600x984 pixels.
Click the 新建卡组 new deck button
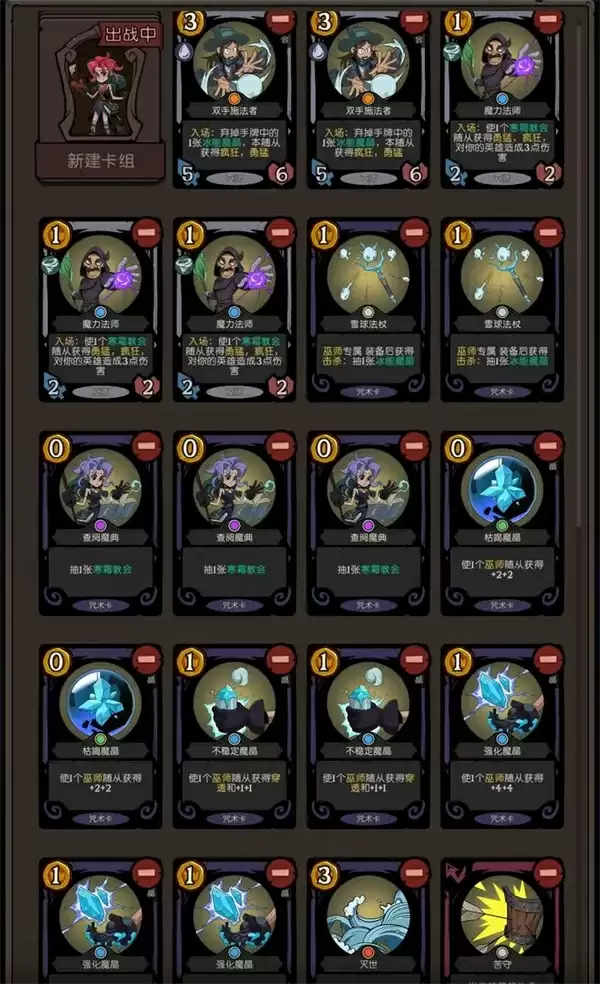(100, 161)
